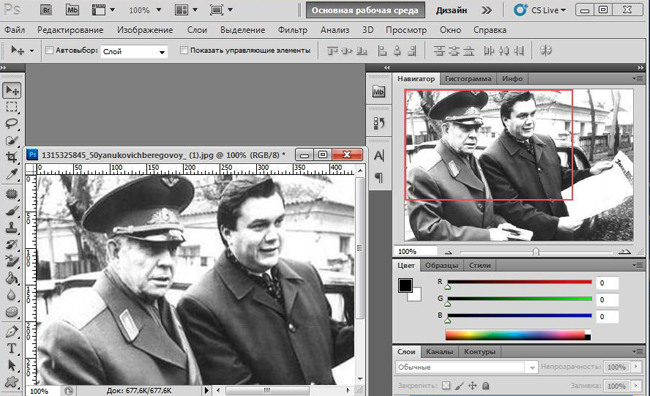Open the Обычные blend mode dropdown
Viewport: 650px width, 396px height.
[466, 367]
